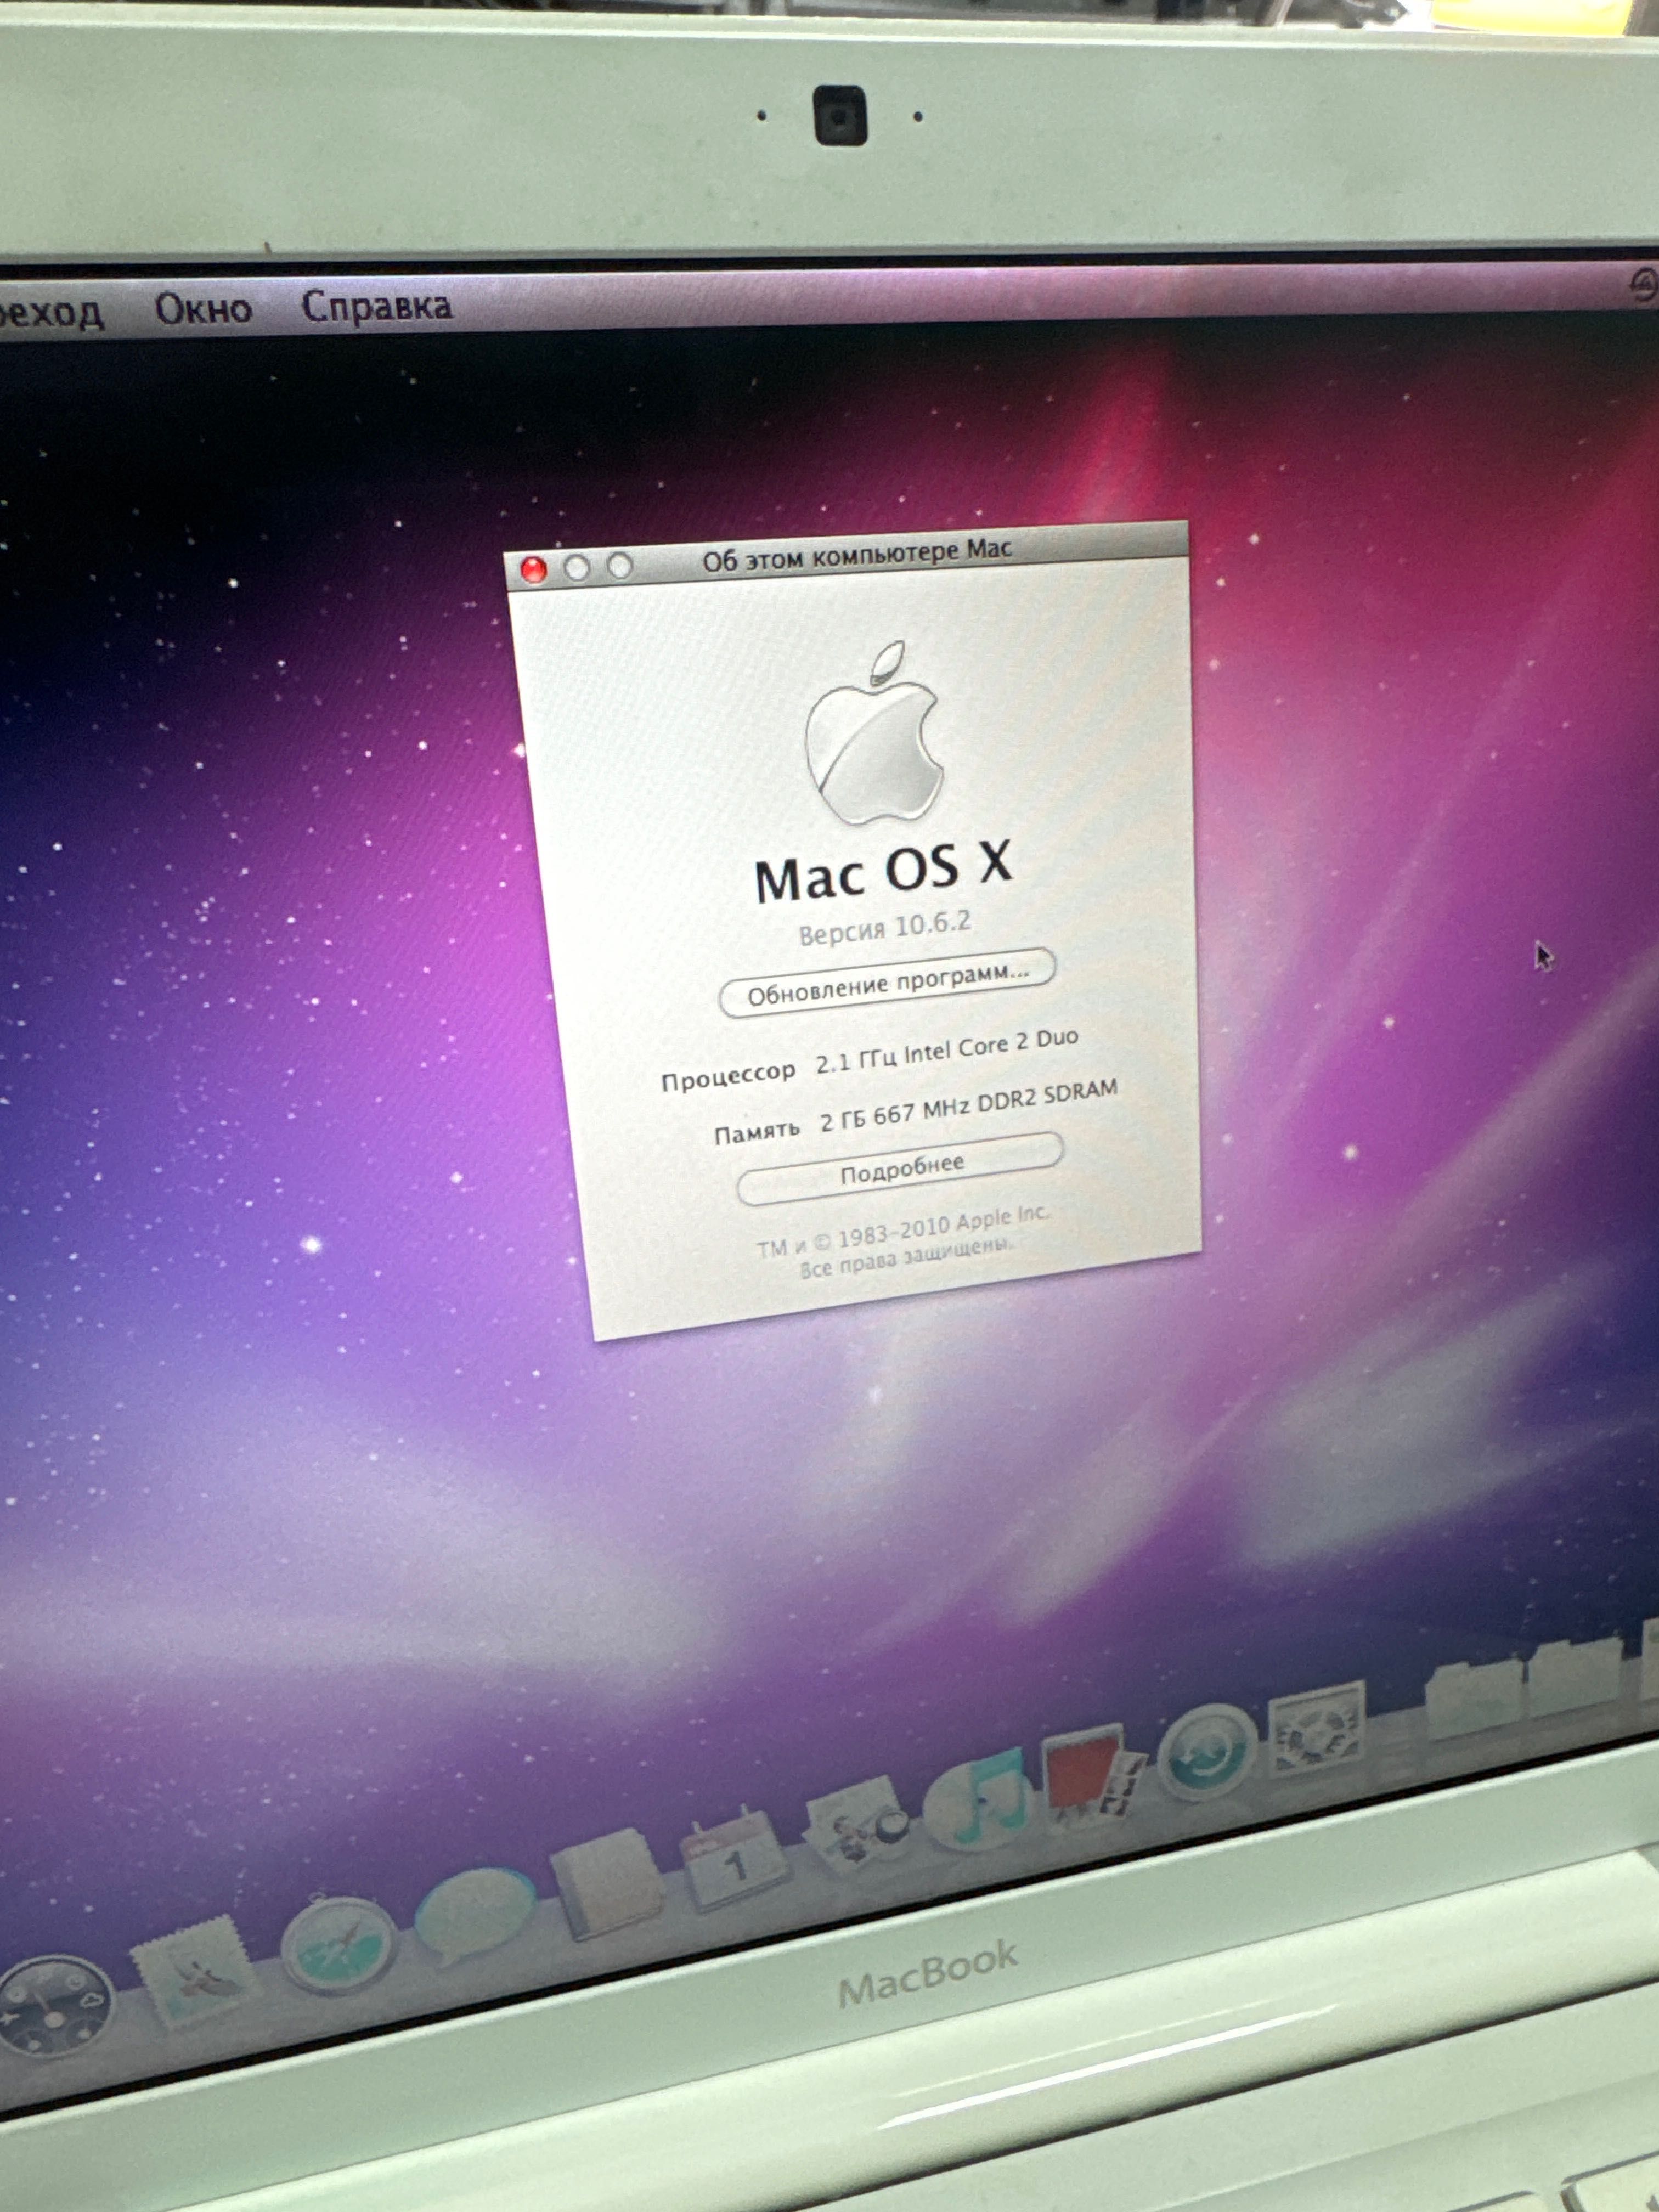Click the Mac OS X heading
Screen dimensions: 1659x2212
tap(883, 872)
